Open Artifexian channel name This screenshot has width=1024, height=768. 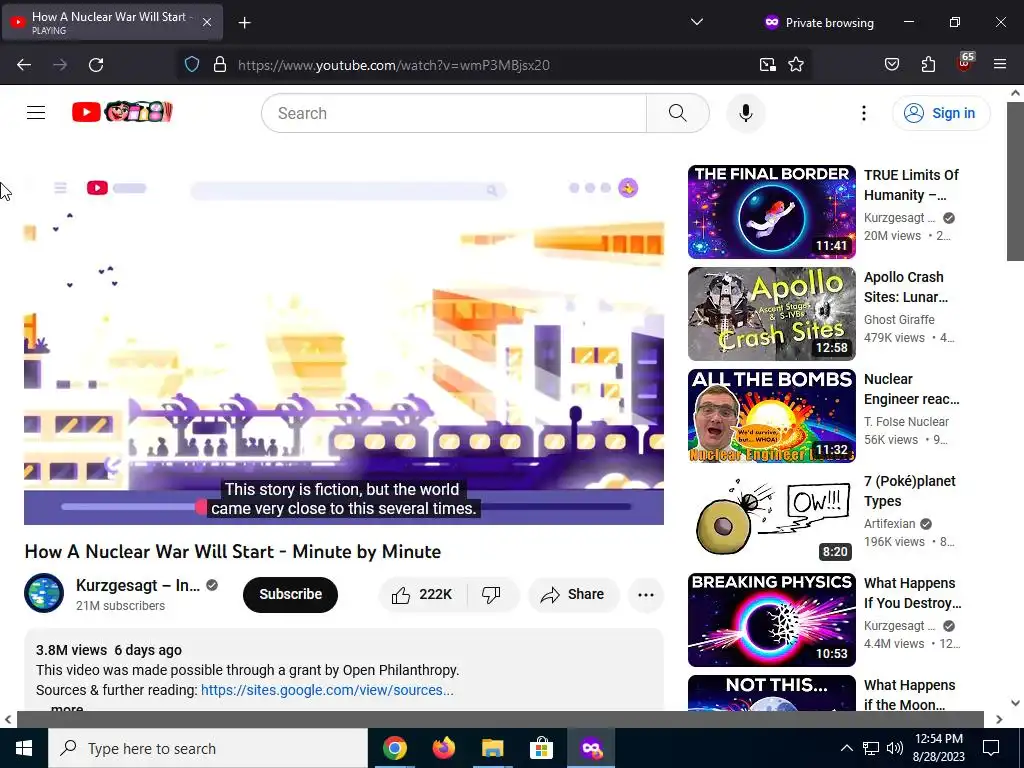889,524
